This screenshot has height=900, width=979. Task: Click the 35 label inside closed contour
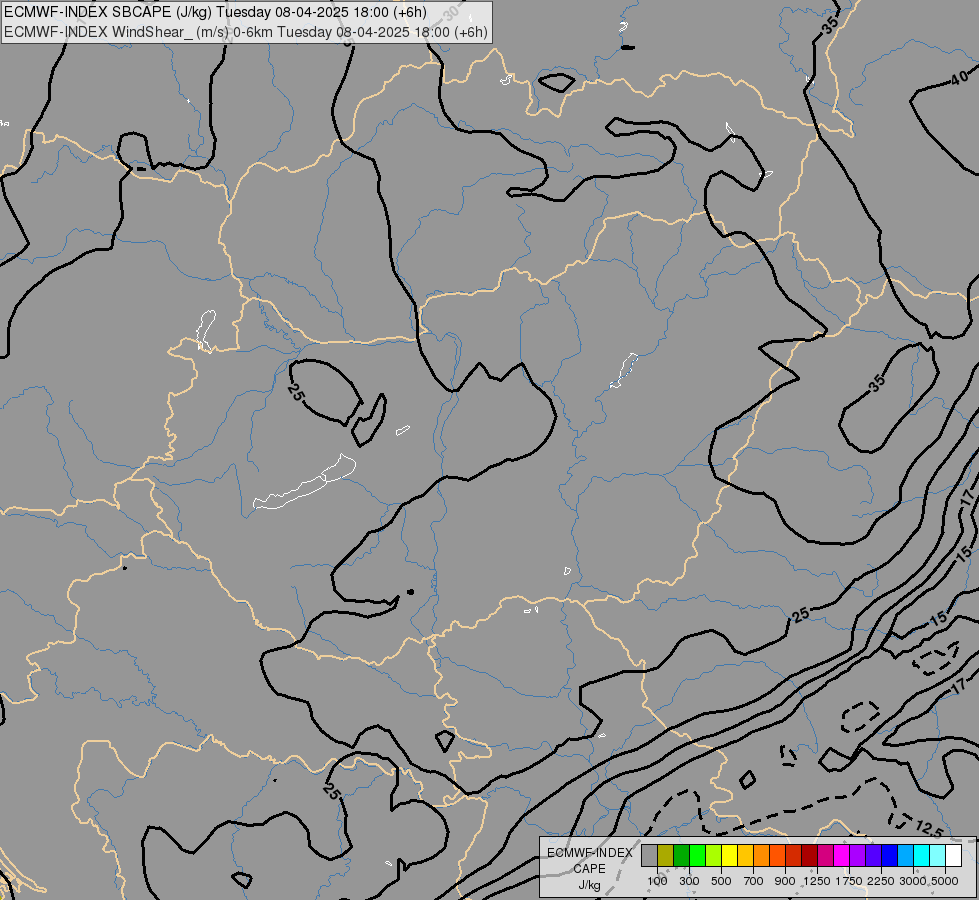tap(877, 383)
